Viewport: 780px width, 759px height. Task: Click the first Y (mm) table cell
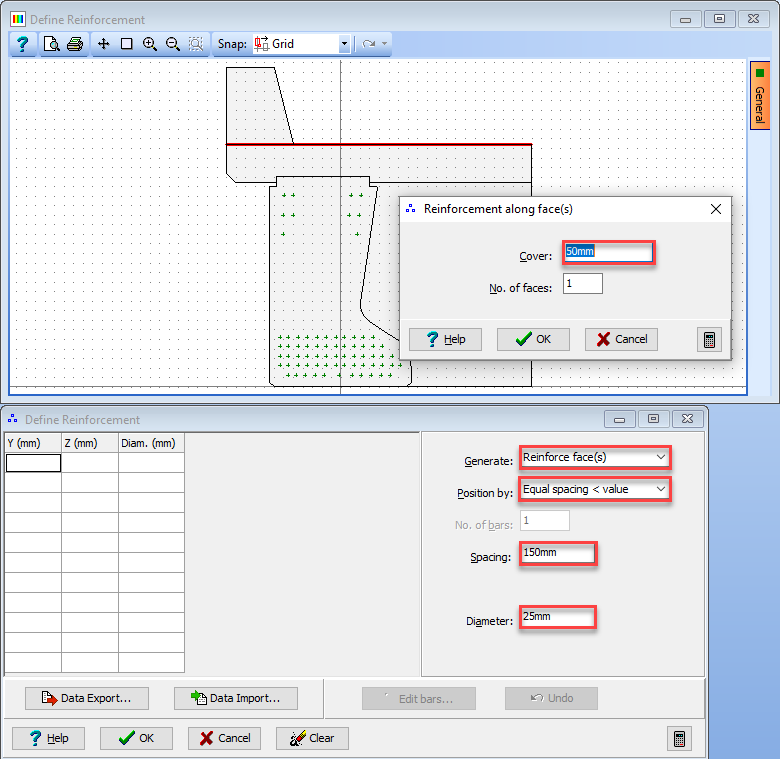[x=33, y=463]
